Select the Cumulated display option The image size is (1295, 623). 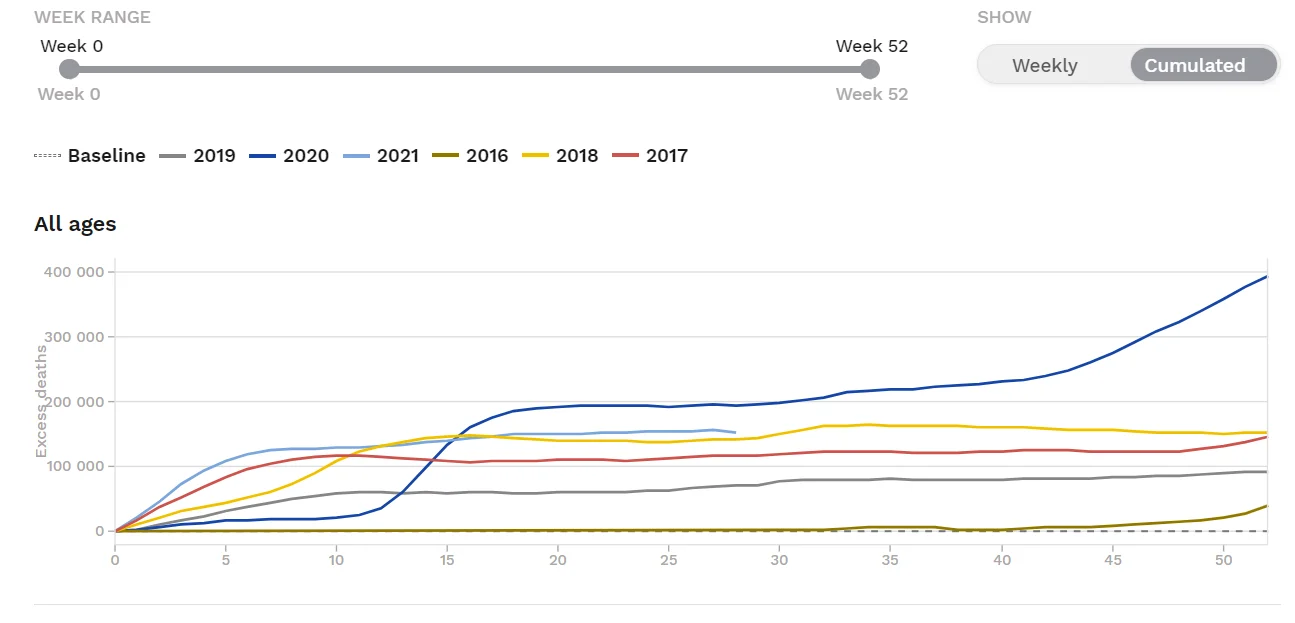(x=1194, y=66)
